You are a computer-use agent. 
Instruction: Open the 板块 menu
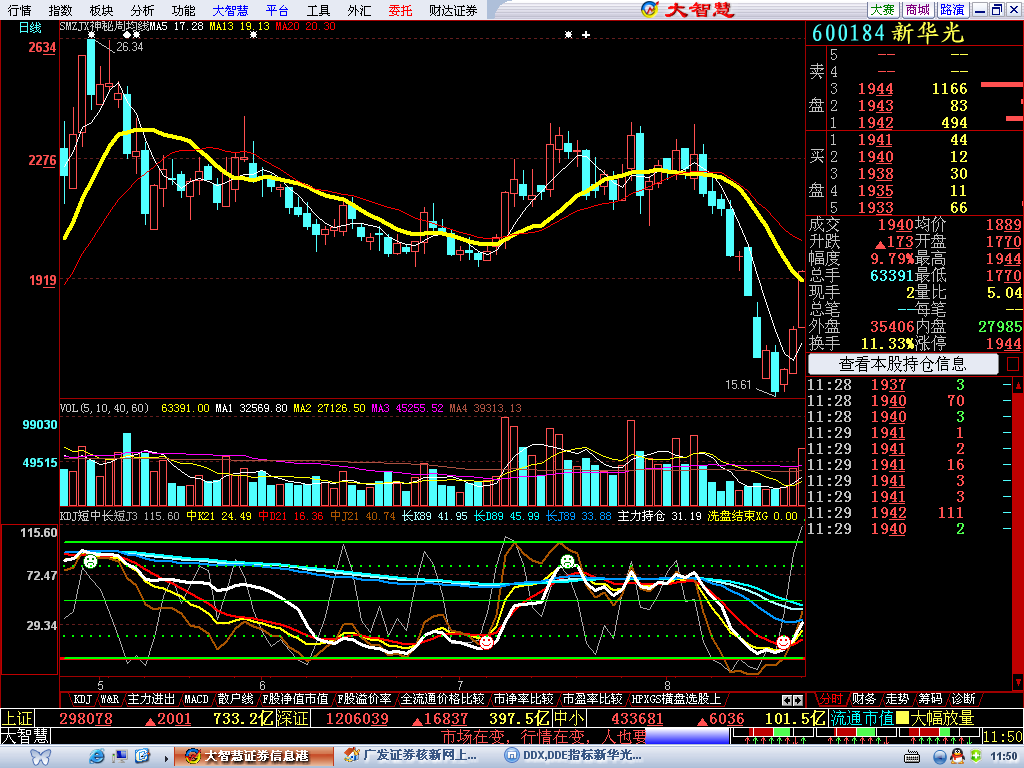tap(101, 10)
